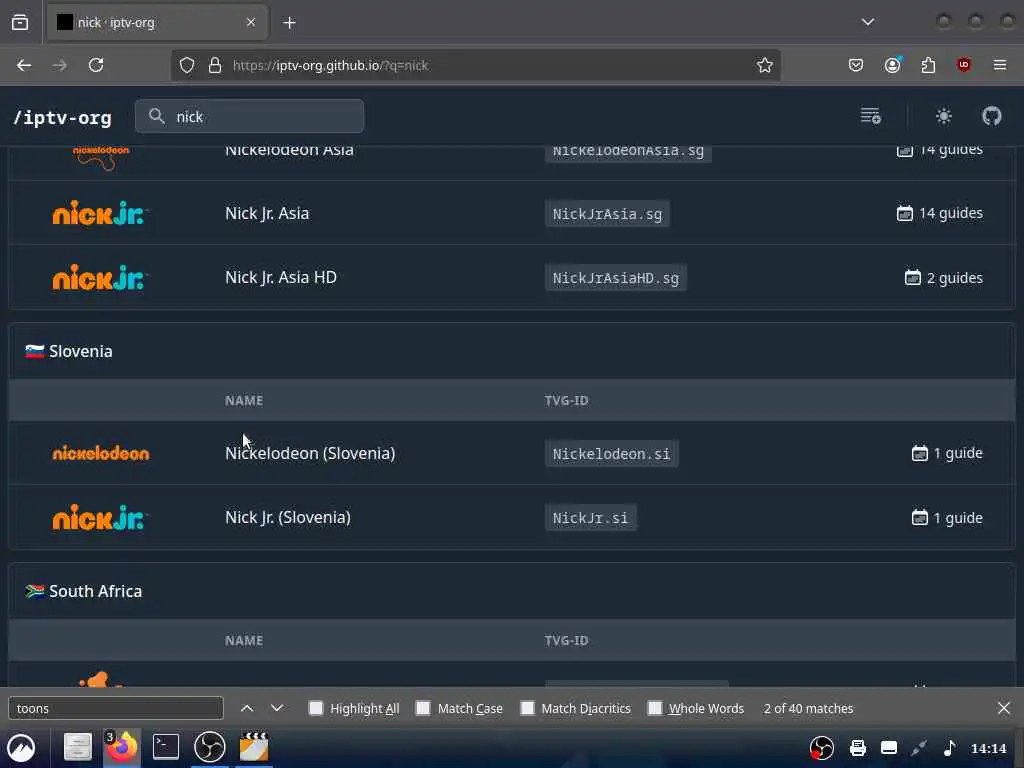The width and height of the screenshot is (1024, 768).
Task: Enable the Whole Words checkbox
Action: pos(654,708)
